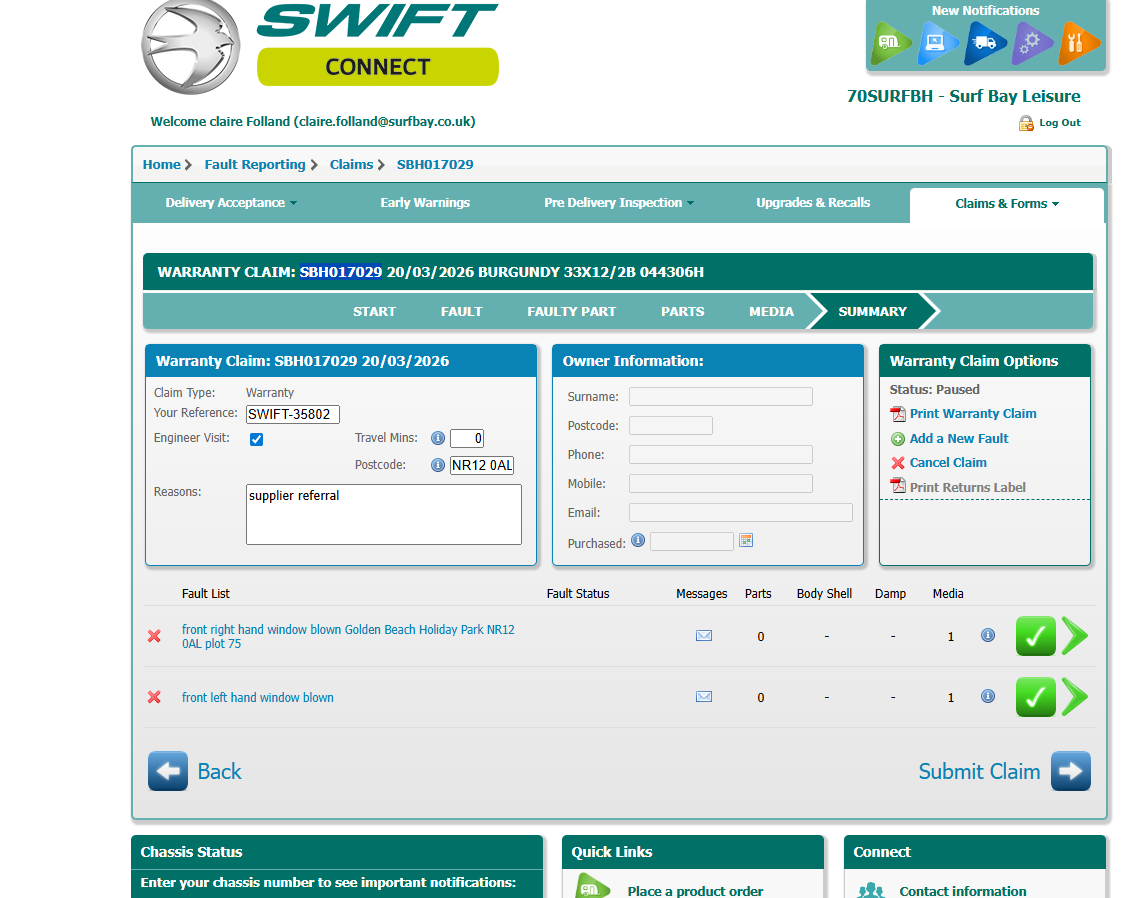Viewport: 1136px width, 898px height.
Task: Open messages for front right hand window fault
Action: click(x=703, y=636)
